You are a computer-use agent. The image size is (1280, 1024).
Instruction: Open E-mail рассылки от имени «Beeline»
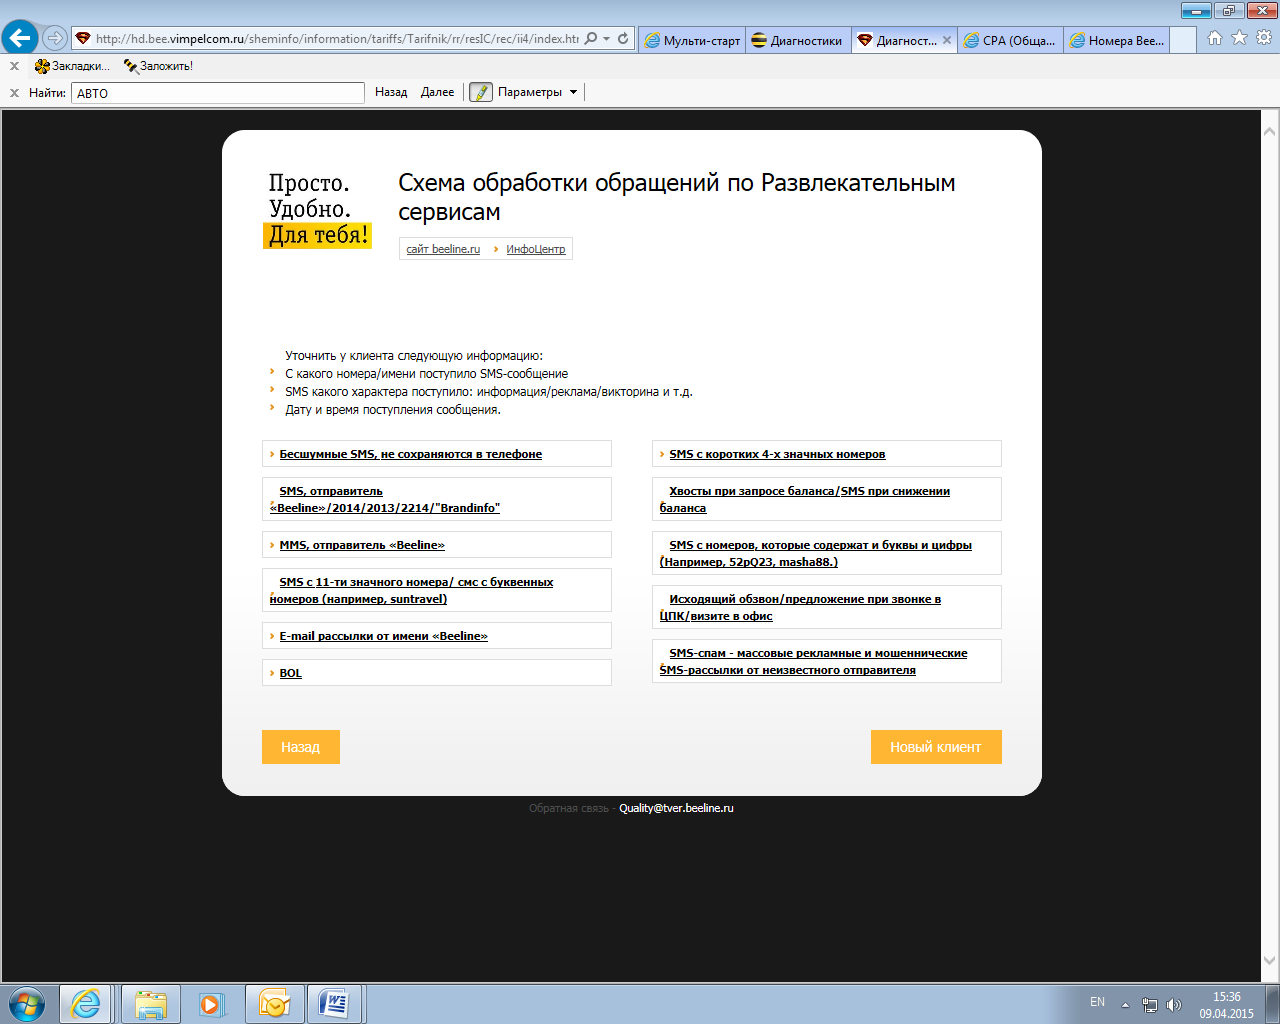[x=383, y=636]
